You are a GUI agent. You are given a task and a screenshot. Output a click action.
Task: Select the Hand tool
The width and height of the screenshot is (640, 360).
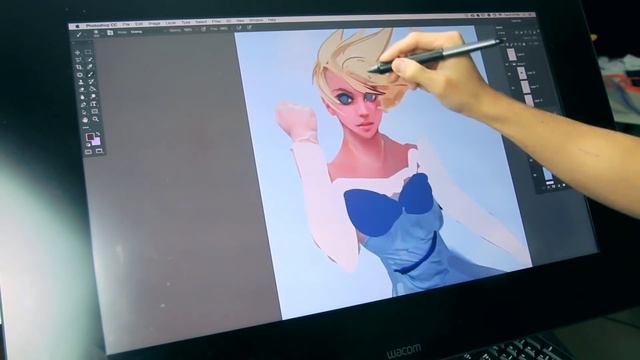tap(85, 120)
